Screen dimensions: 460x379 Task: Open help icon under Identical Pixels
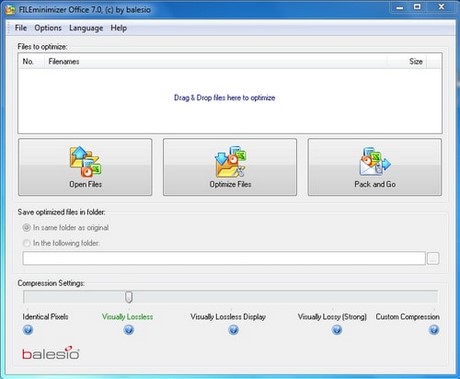pos(28,330)
